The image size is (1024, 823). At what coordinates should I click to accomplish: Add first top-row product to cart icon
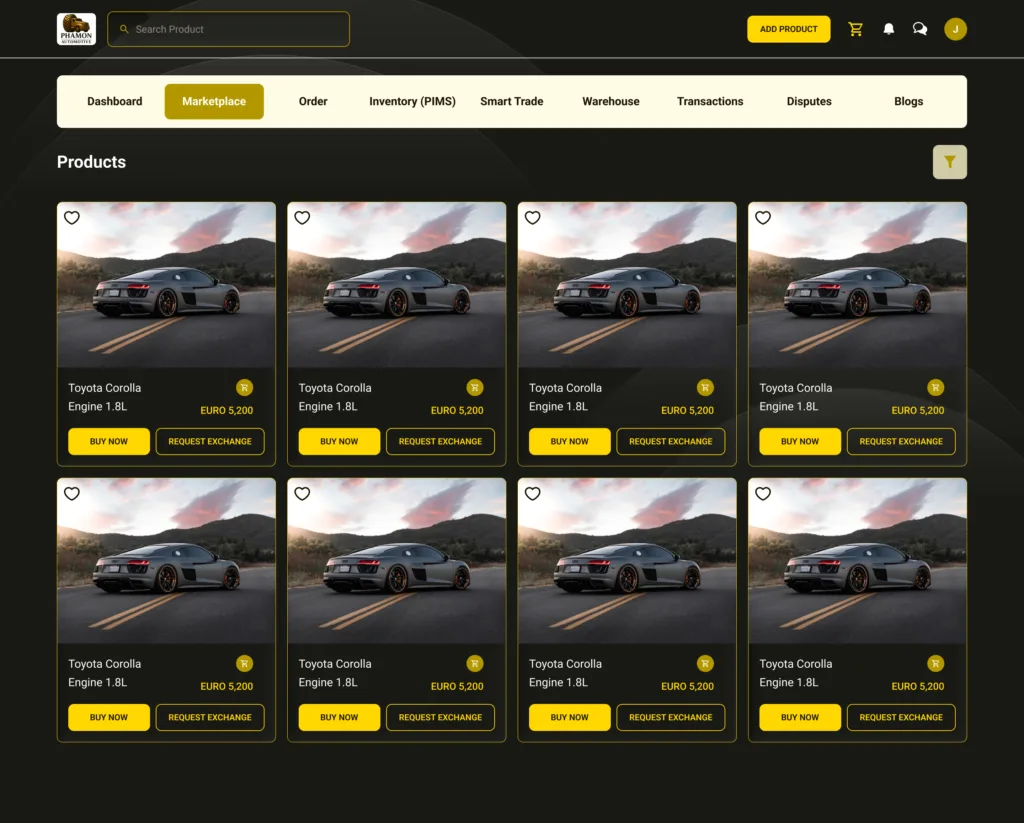(244, 387)
